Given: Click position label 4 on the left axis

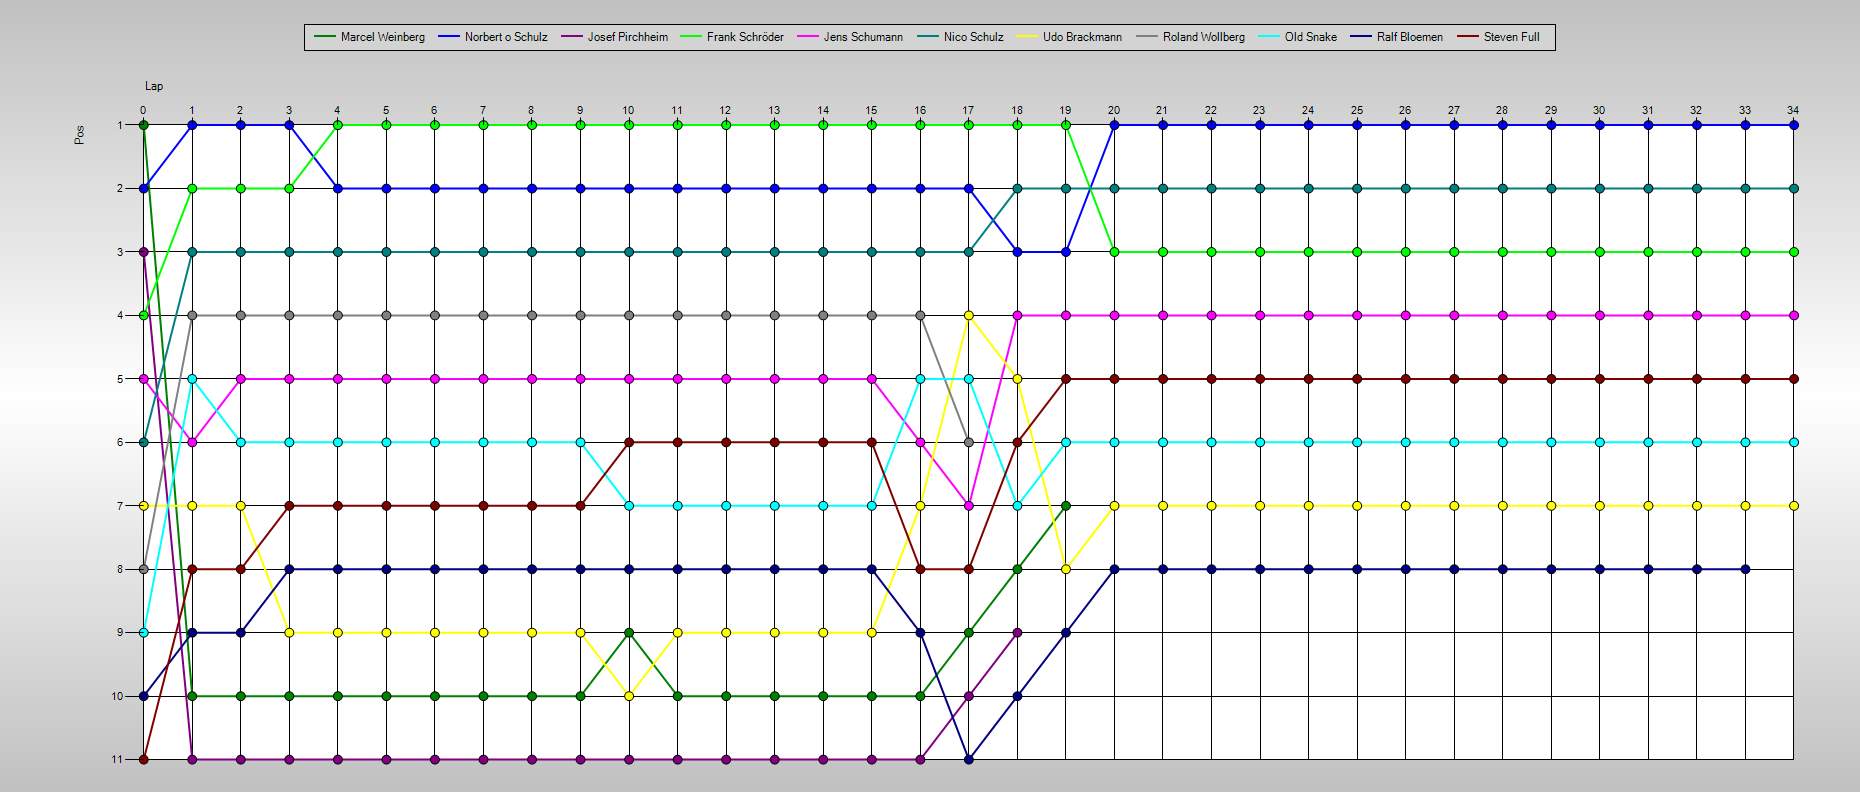Looking at the screenshot, I should [120, 315].
